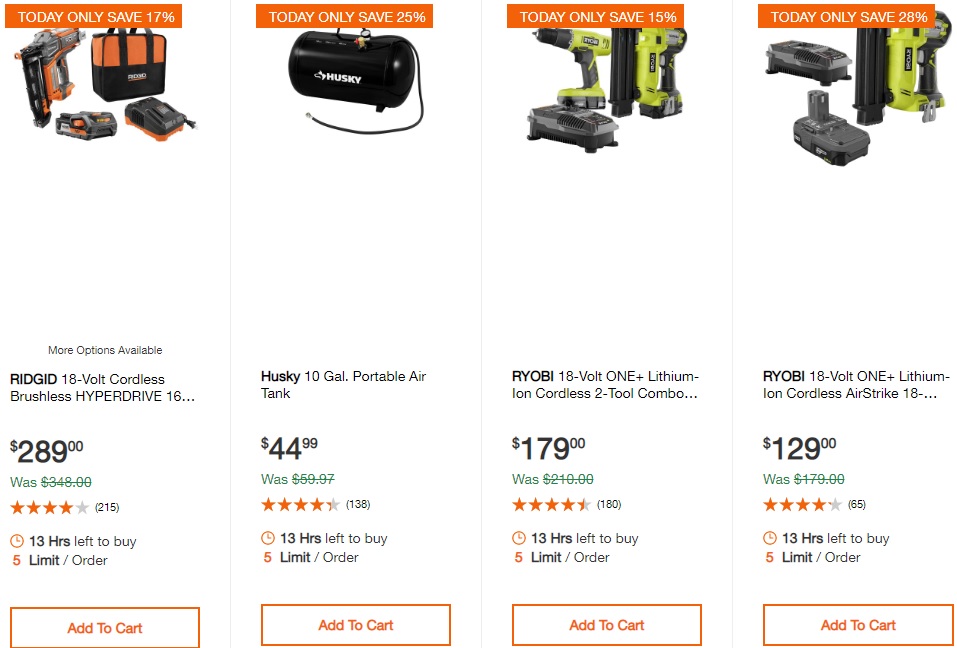Click the clock icon under RYOBI AirStrike
Image resolution: width=957 pixels, height=648 pixels.
770,538
